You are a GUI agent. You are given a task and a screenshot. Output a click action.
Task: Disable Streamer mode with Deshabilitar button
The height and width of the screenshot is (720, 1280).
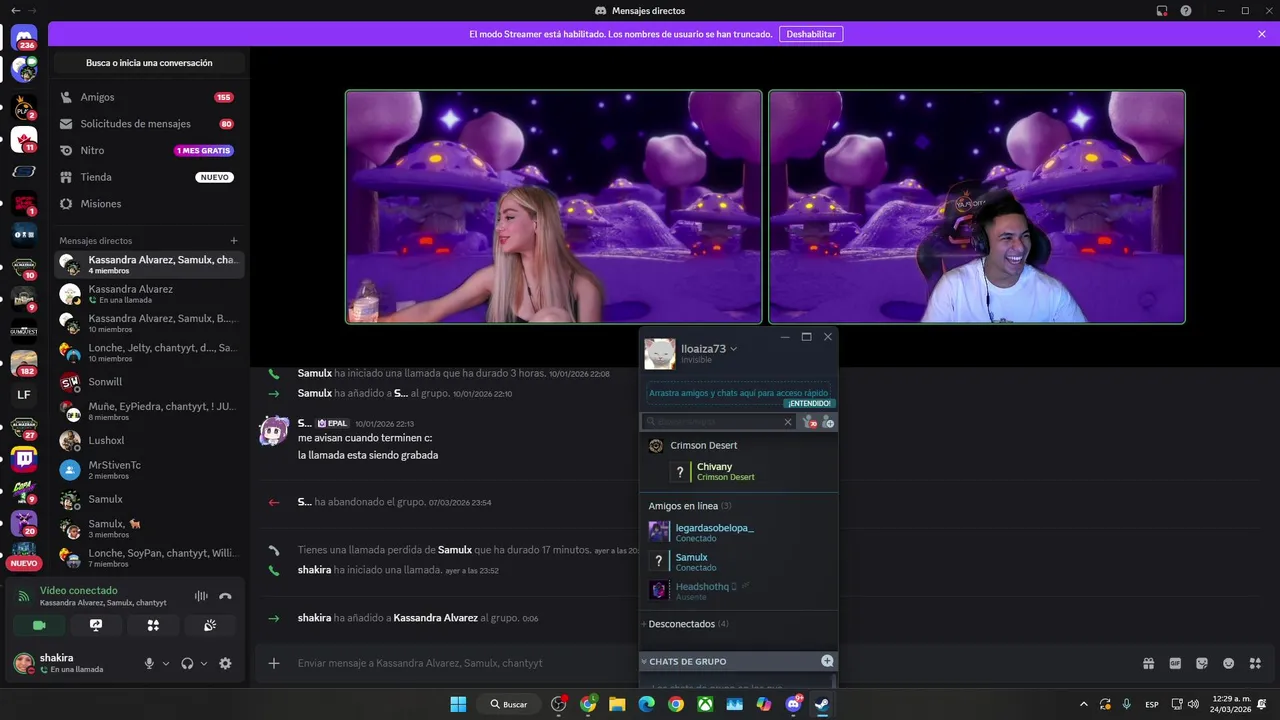811,34
